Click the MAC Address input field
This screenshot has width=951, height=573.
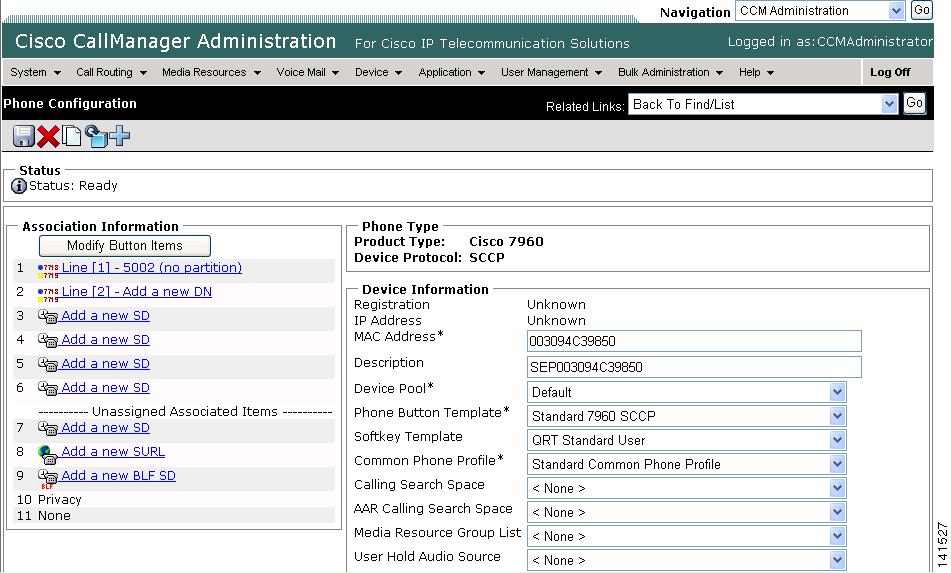click(x=694, y=341)
